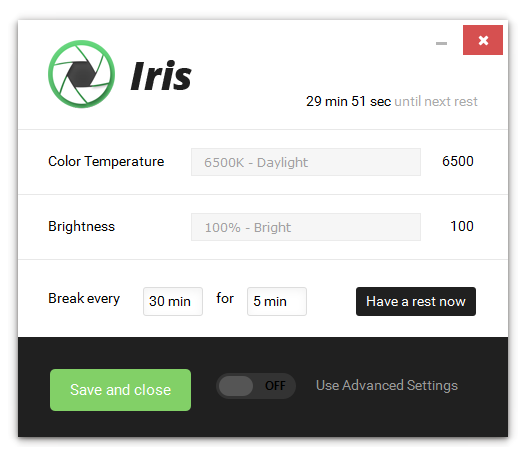Click the Brightness label
Viewport: 526px width, 460px height.
pos(82,226)
